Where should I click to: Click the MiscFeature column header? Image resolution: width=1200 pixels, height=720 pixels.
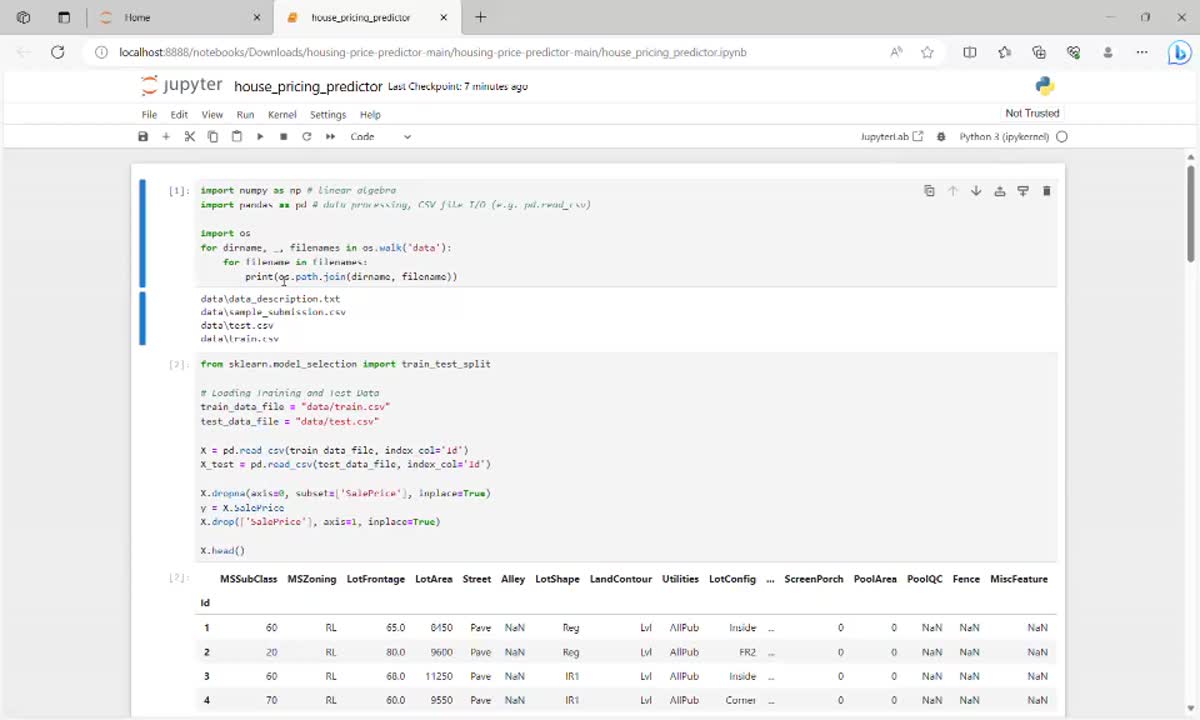1019,579
